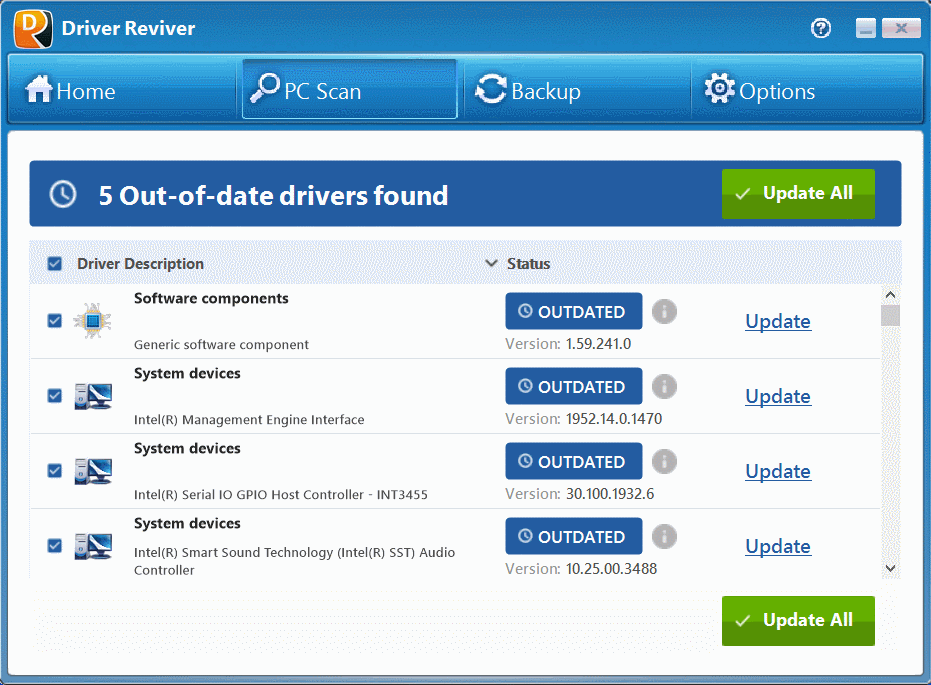
Task: Open the Options gear icon
Action: click(719, 89)
